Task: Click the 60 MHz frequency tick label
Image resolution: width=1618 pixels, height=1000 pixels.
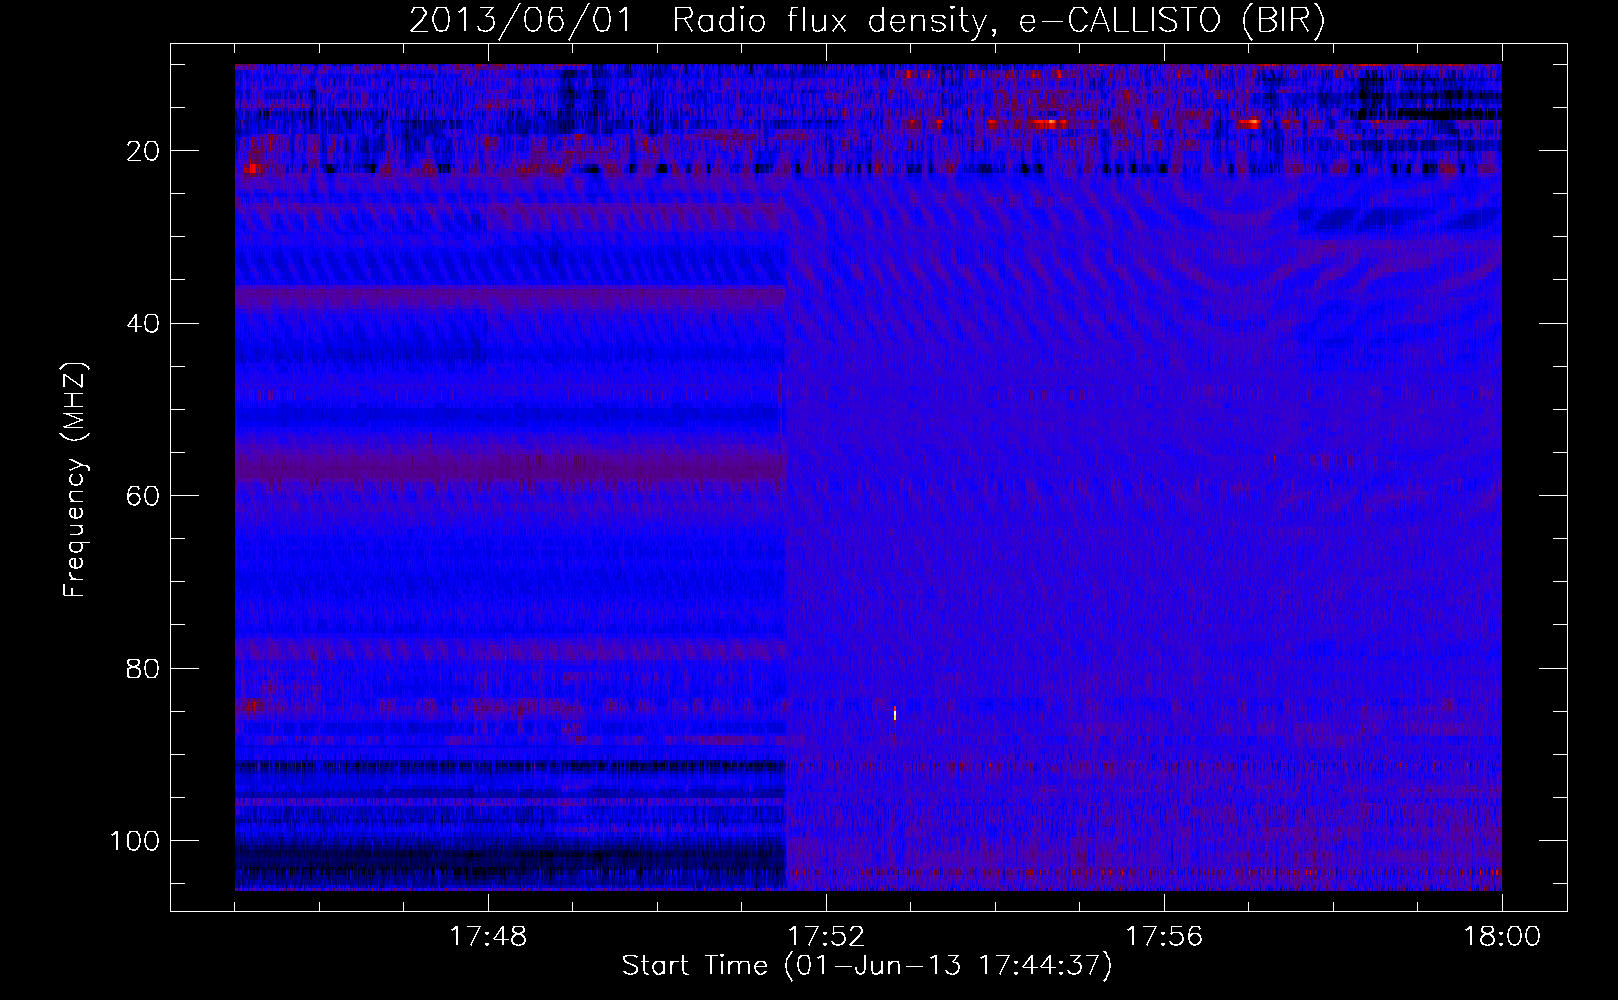Action: coord(143,496)
